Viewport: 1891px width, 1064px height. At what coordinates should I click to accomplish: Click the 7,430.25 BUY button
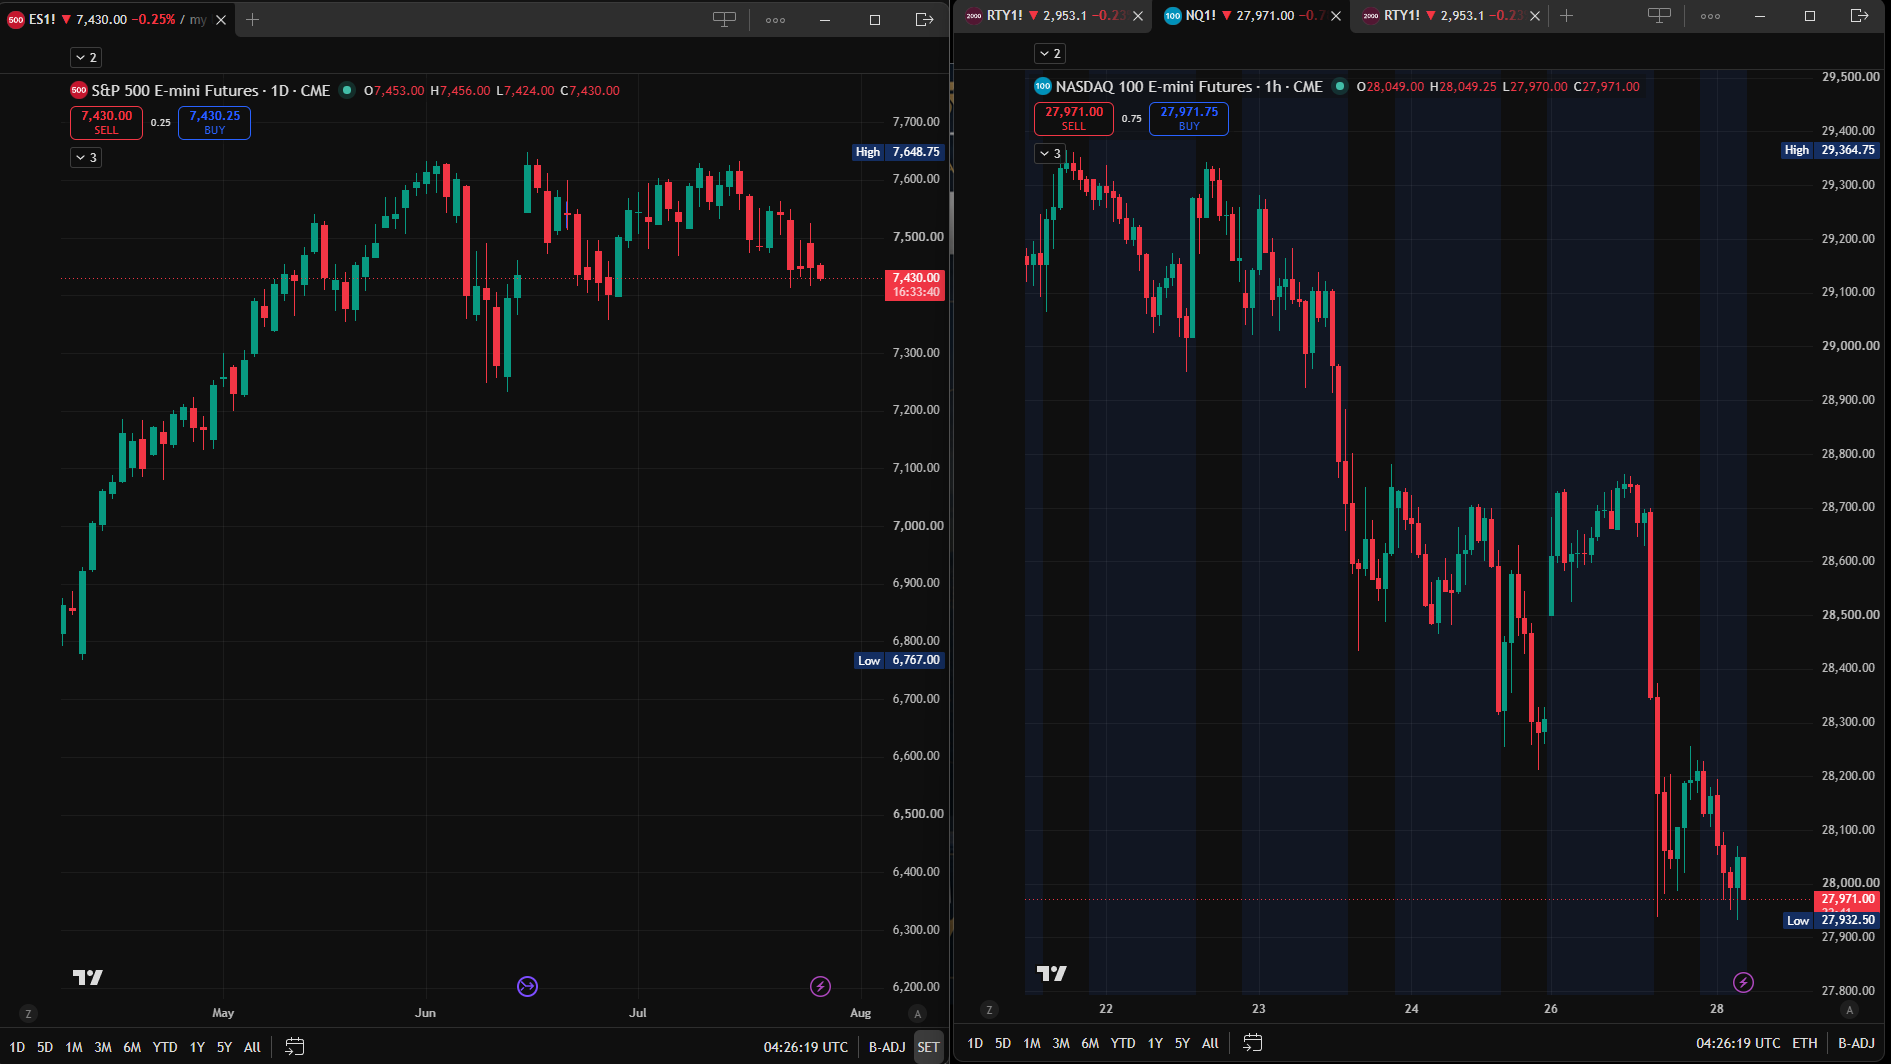[214, 122]
